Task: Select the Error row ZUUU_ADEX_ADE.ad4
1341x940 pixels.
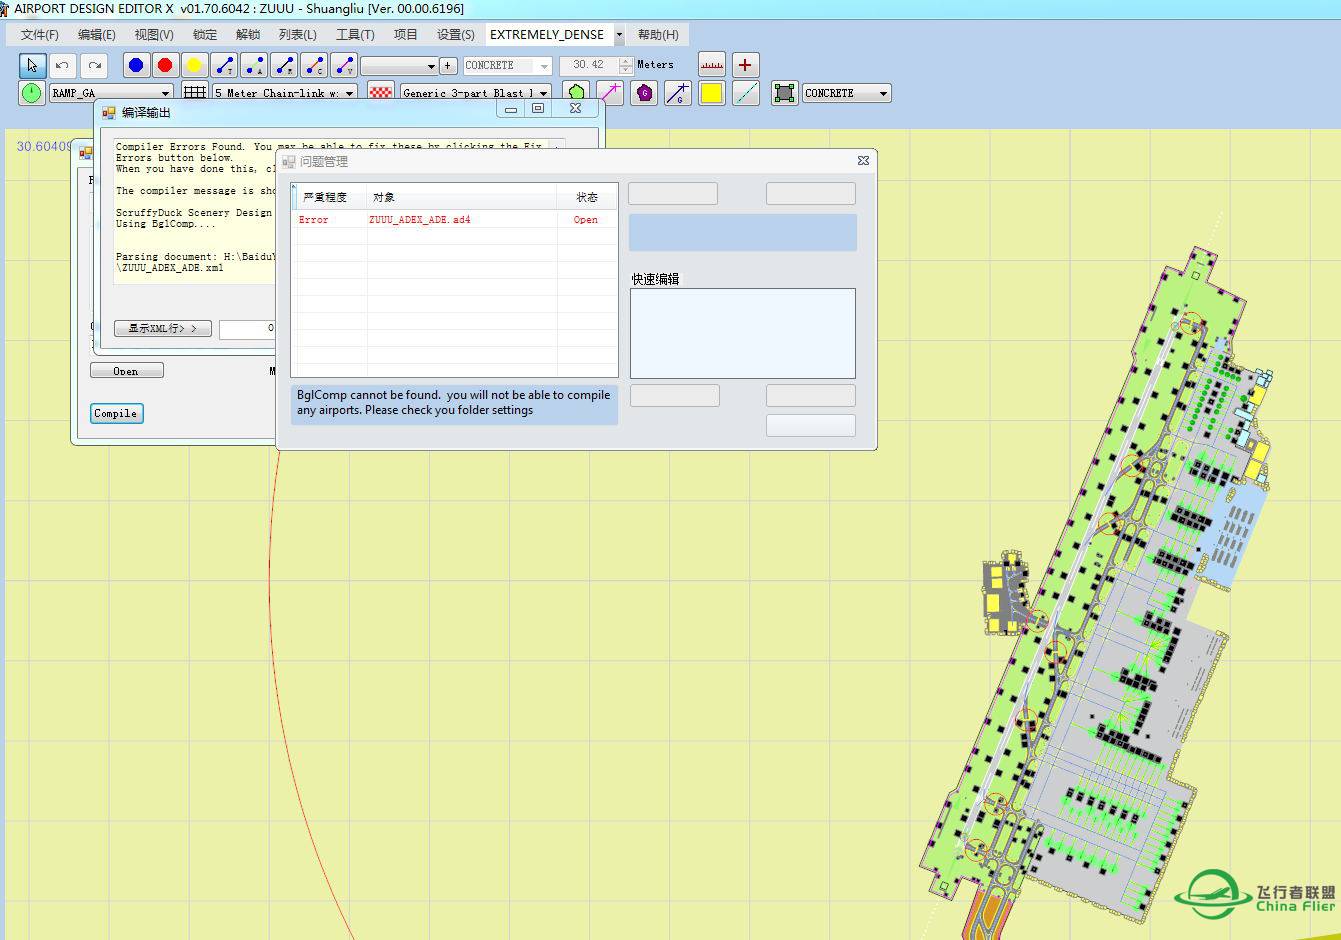Action: click(x=419, y=220)
